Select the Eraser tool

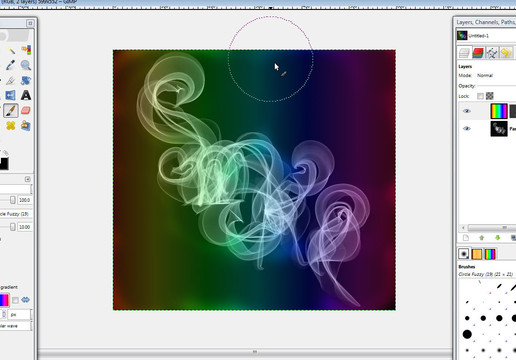[26, 110]
